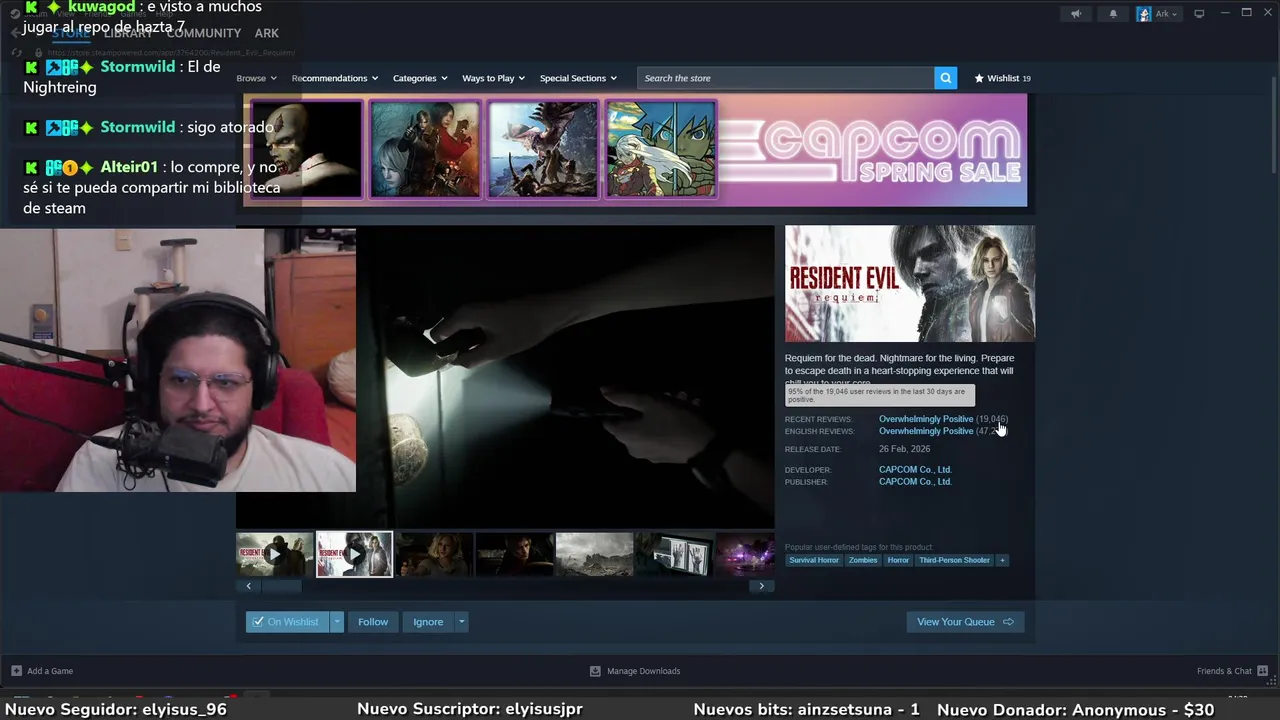Image resolution: width=1280 pixels, height=720 pixels.
Task: Click the thumbnail strip scrollbar handle
Action: [x=281, y=586]
